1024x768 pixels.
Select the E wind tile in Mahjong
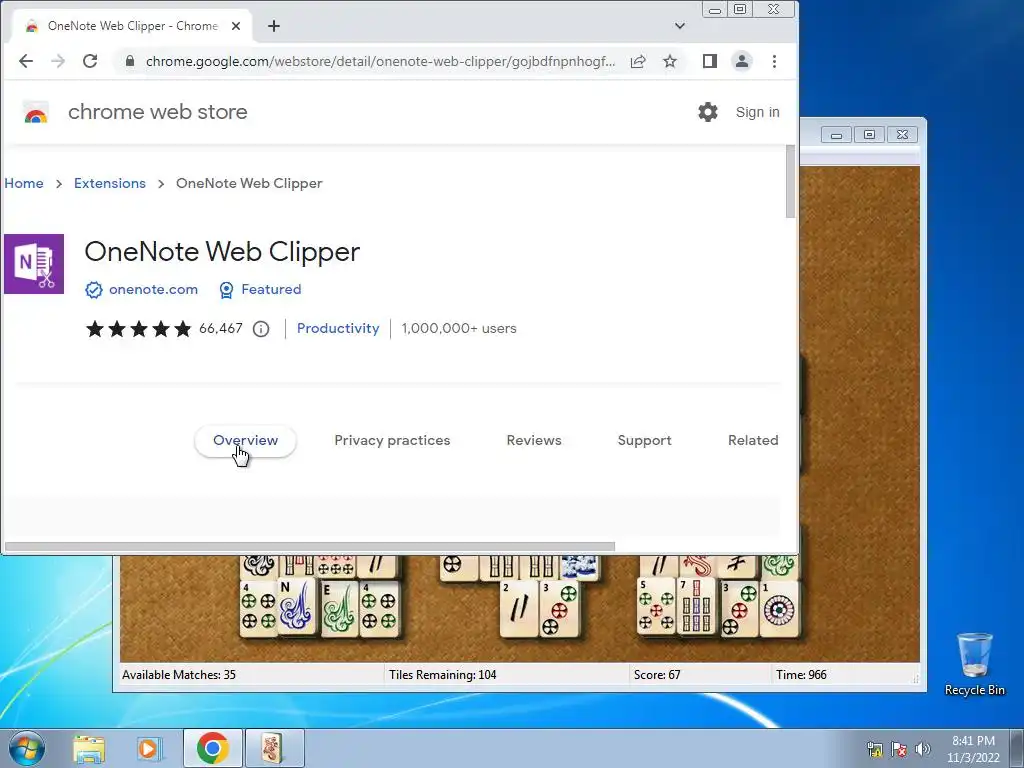coord(338,608)
